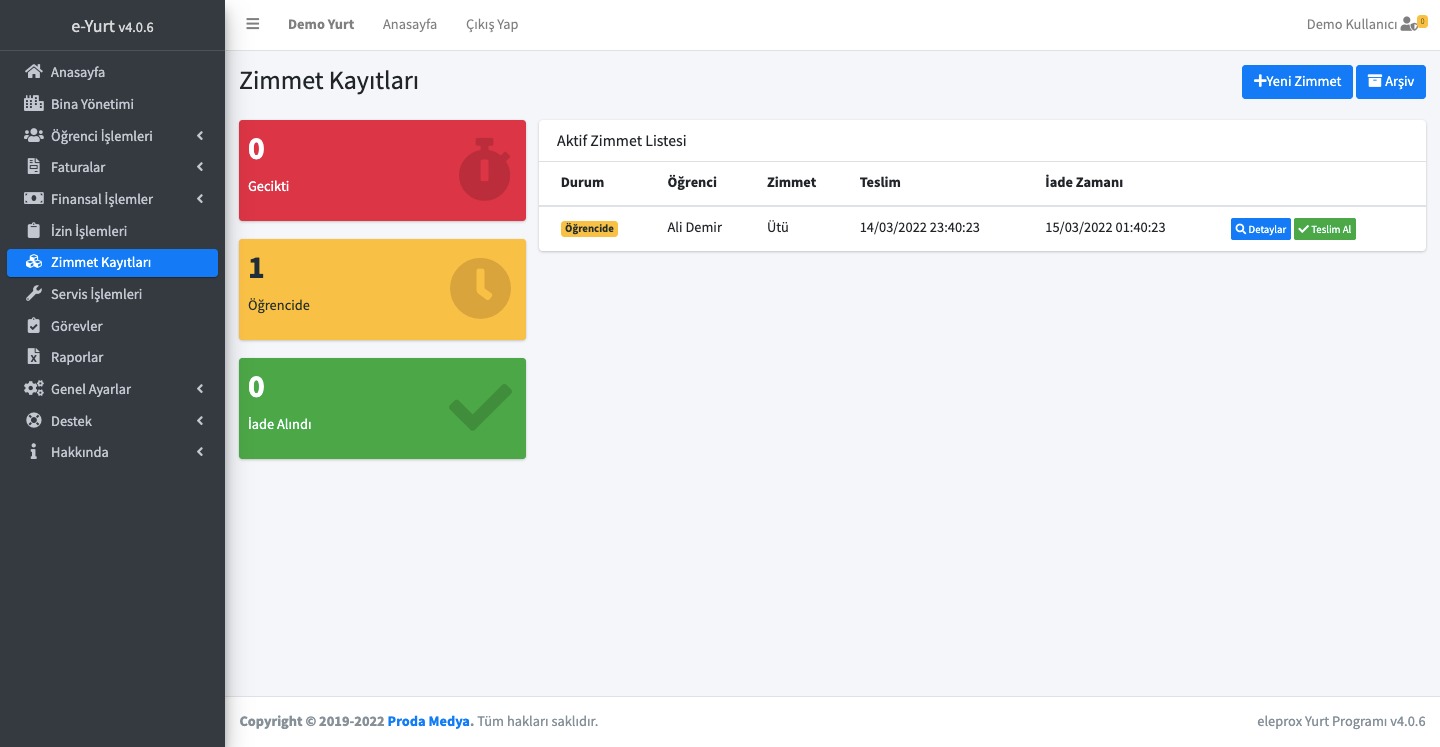Click the yellow Öğrencide summary card

pyautogui.click(x=382, y=289)
